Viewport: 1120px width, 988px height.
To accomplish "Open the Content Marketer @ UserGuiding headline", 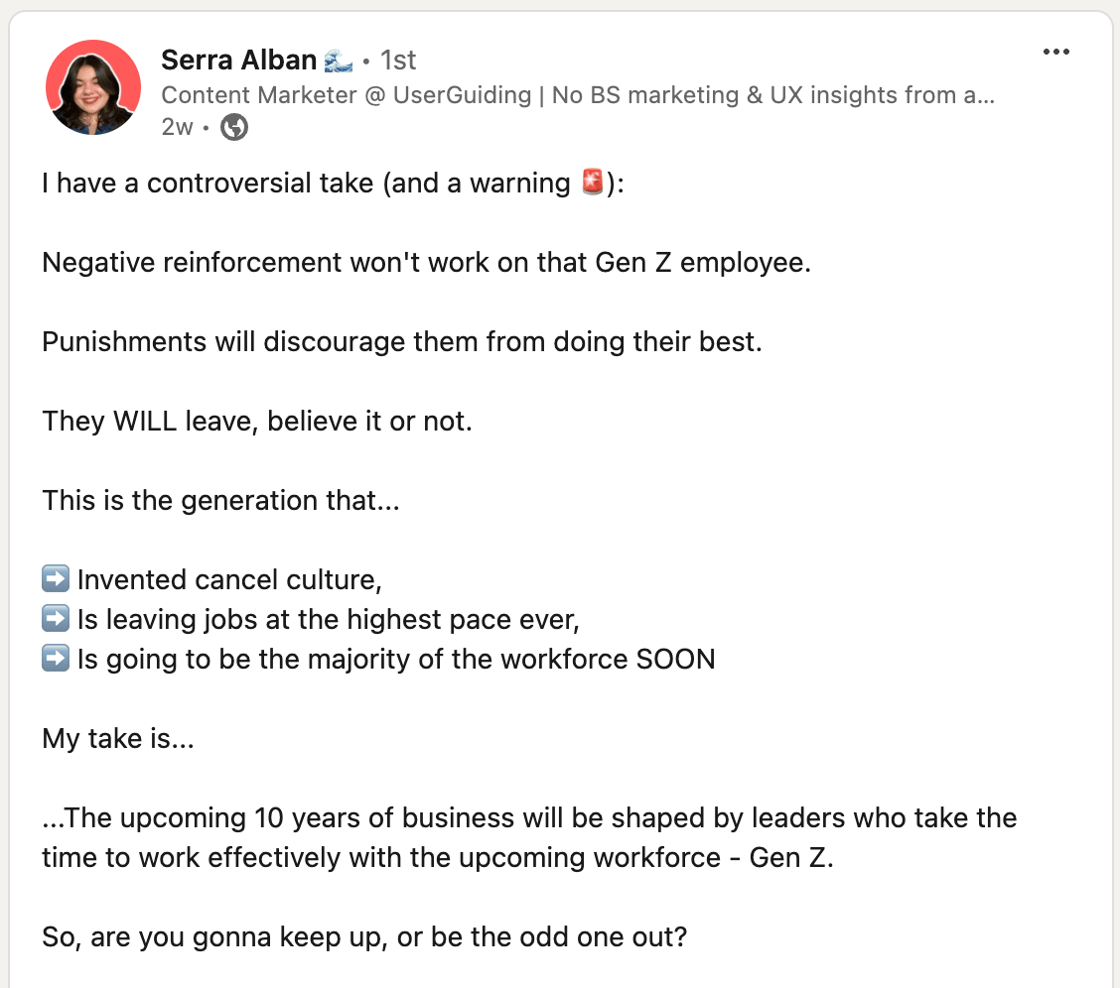I will tap(577, 95).
